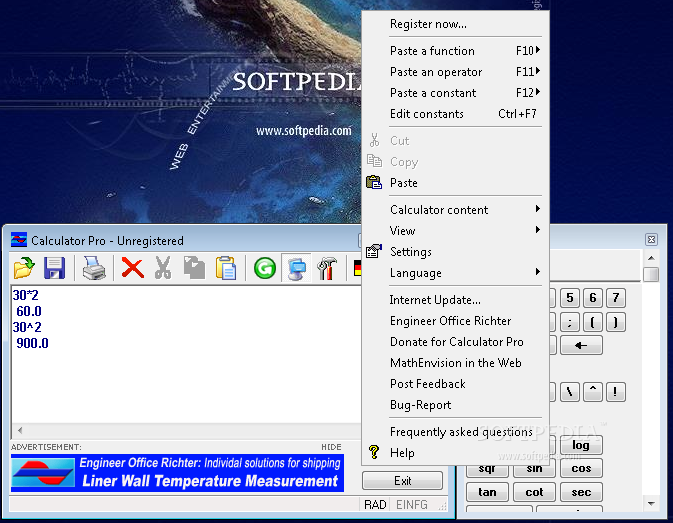Click the Paste clipboard icon in menu
673x523 pixels.
click(374, 182)
